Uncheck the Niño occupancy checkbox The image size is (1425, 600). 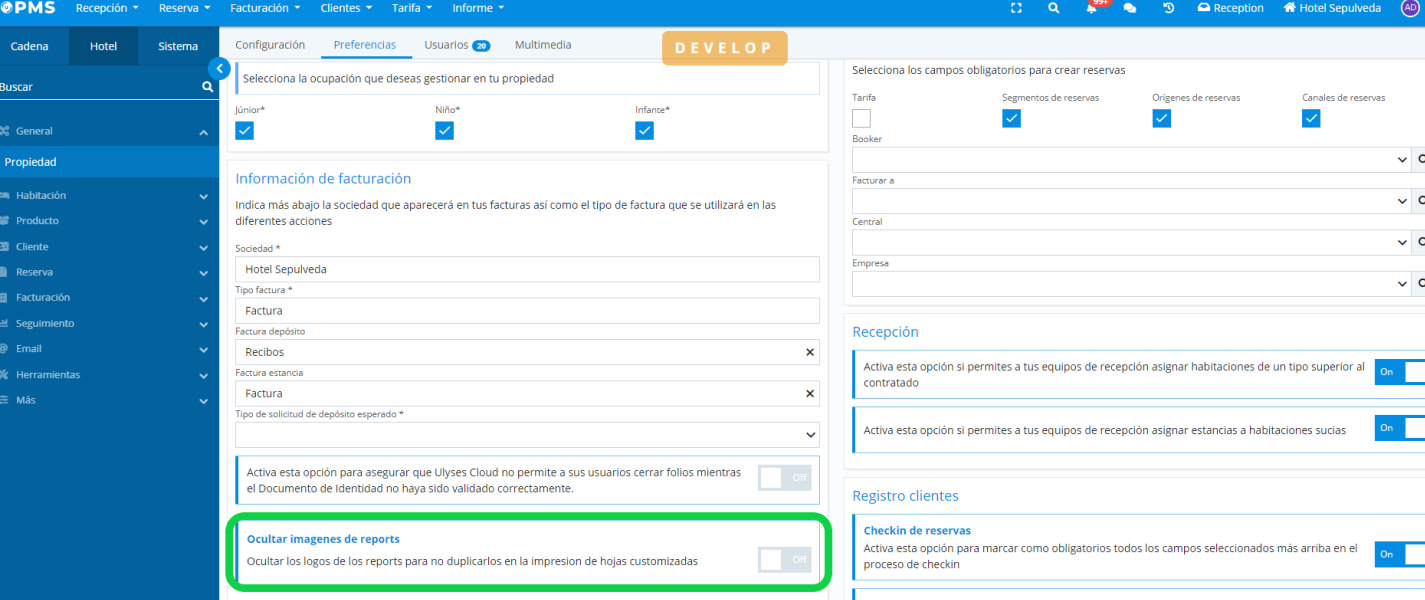[444, 131]
